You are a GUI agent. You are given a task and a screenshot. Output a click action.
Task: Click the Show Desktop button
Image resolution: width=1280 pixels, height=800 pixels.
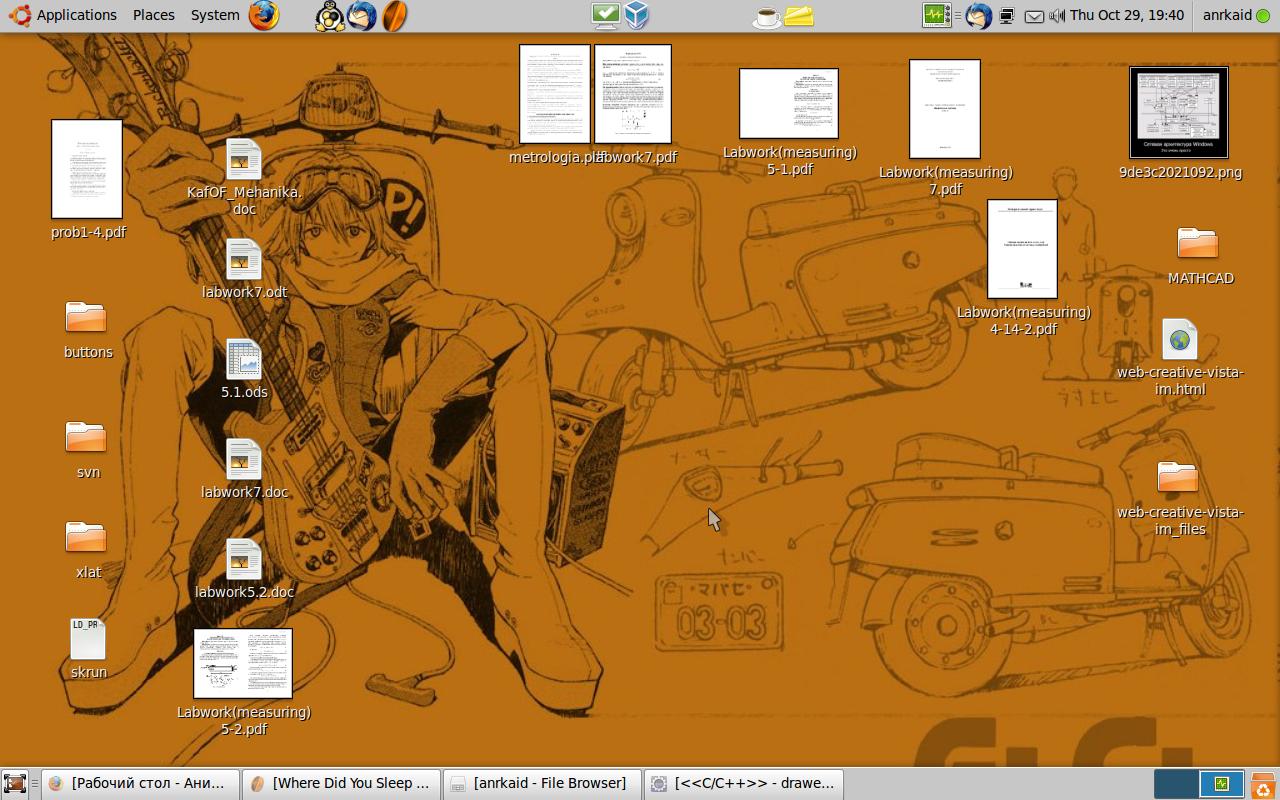click(14, 784)
